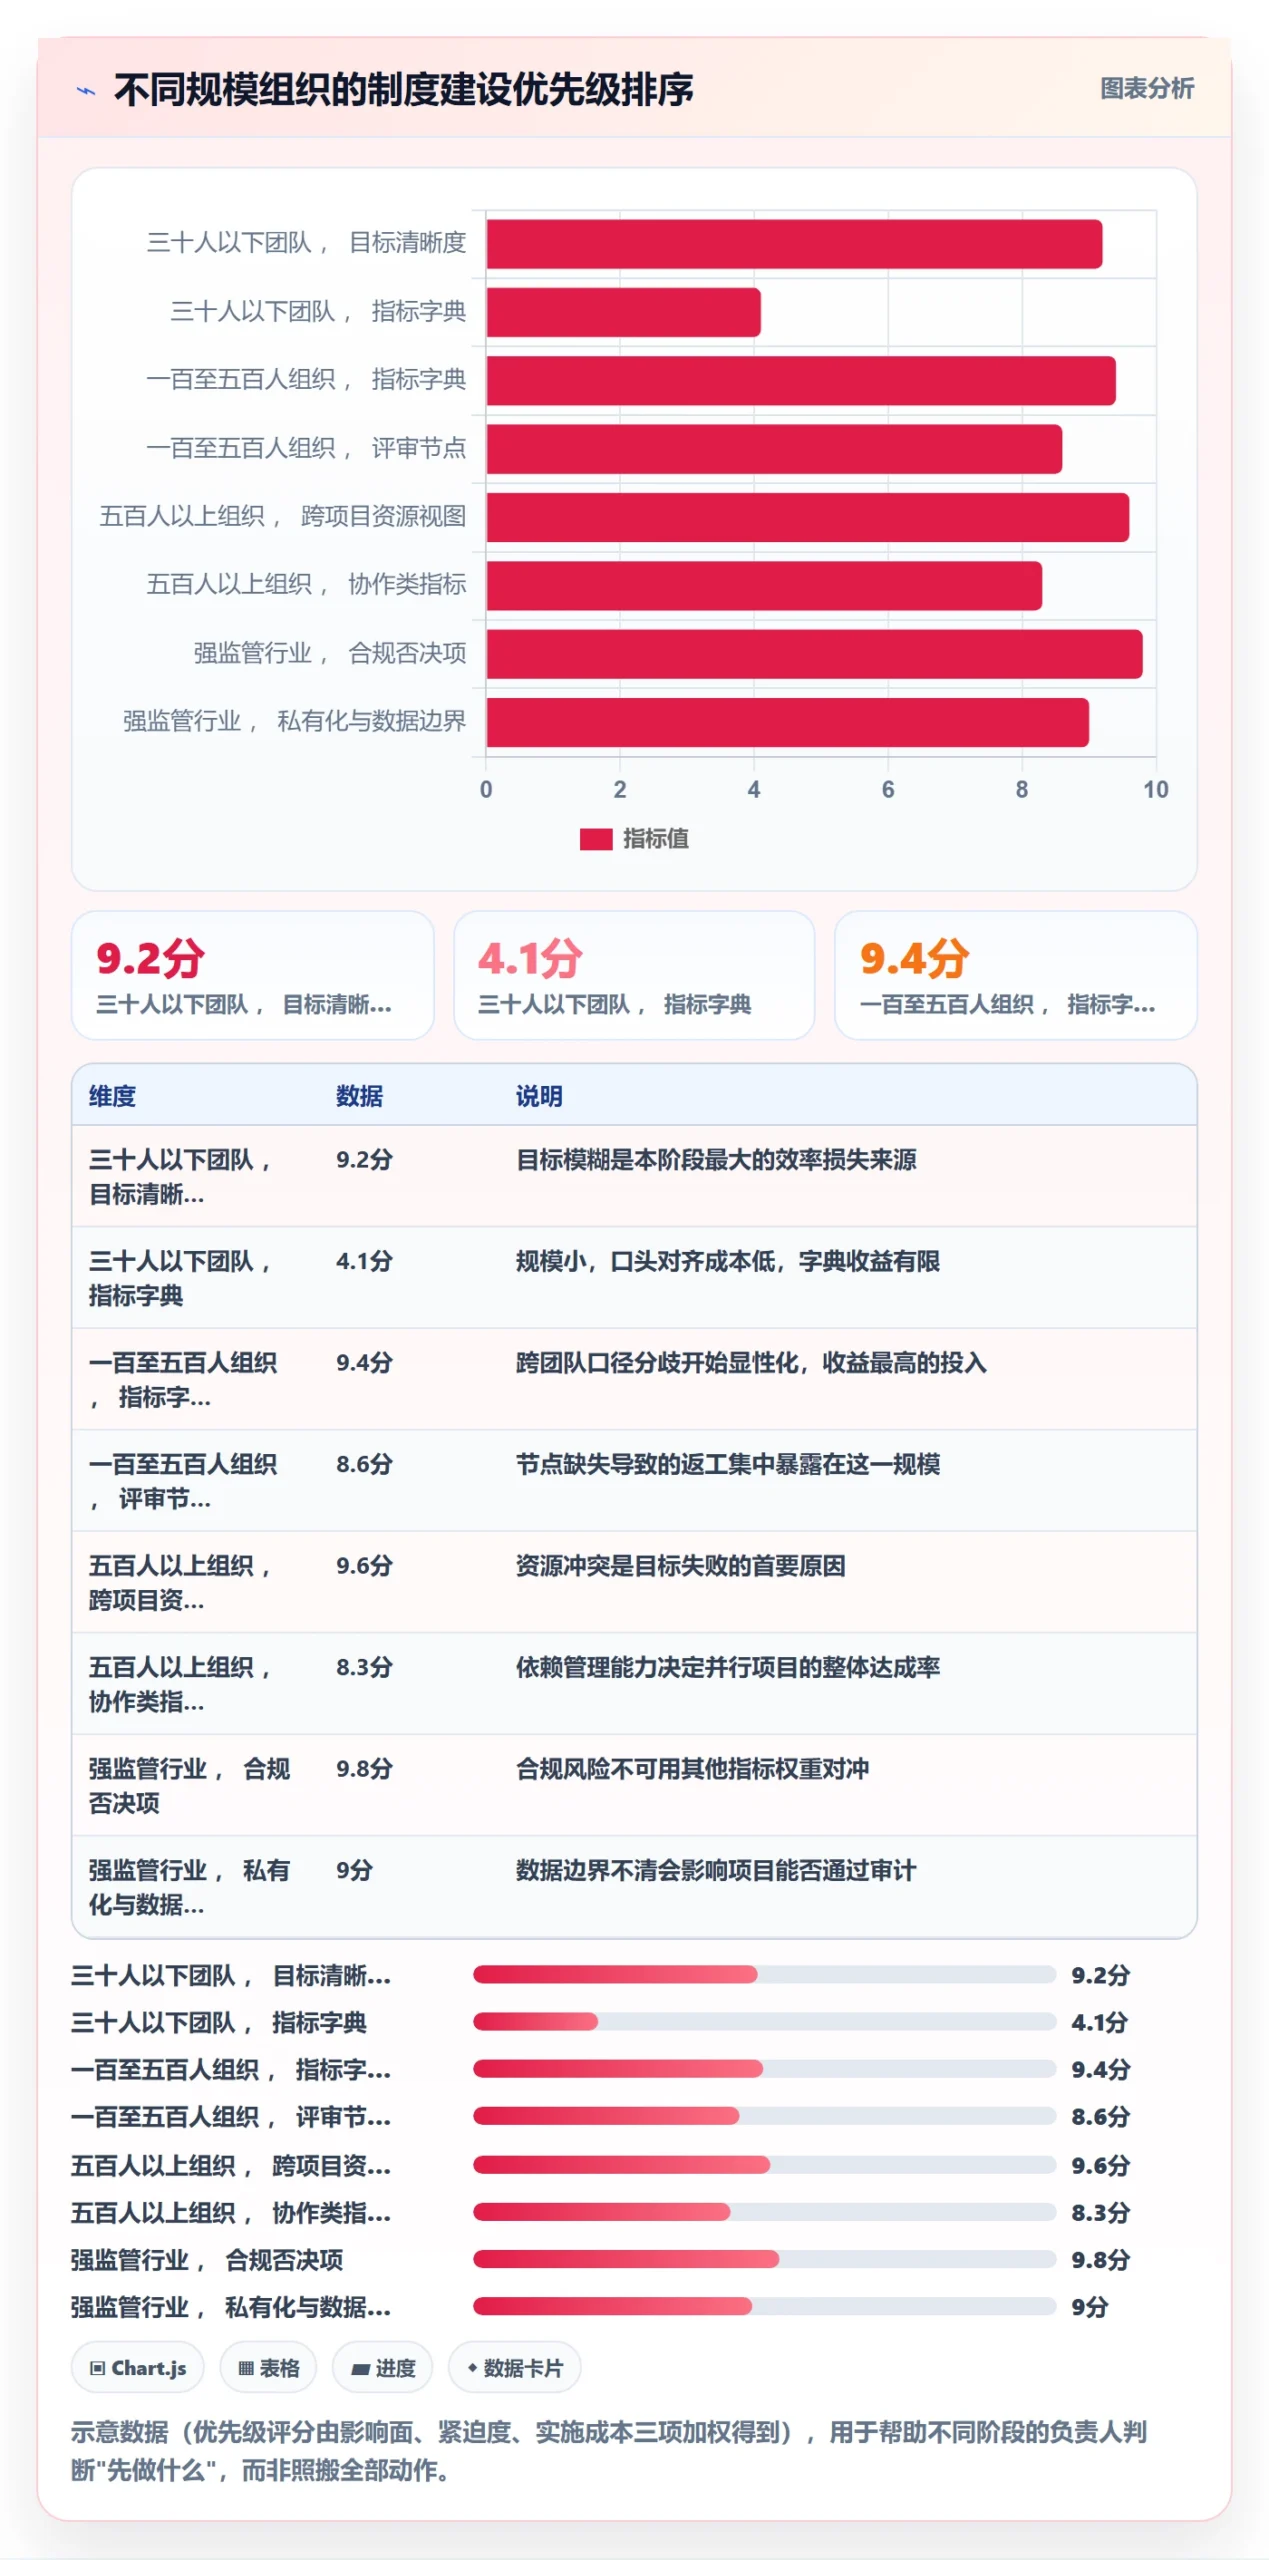Click the 表格 tag chip

[268, 2366]
